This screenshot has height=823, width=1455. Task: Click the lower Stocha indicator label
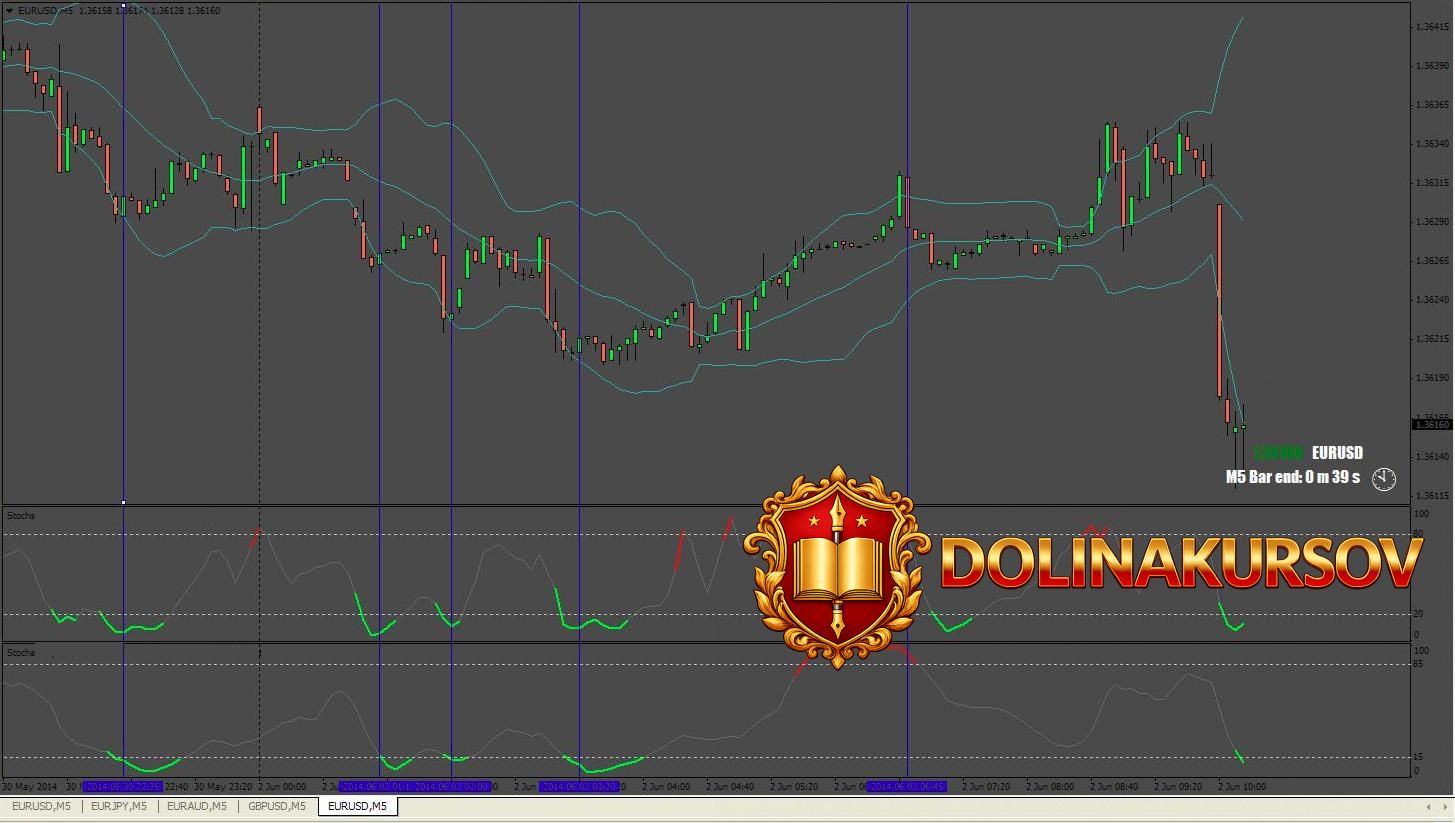[x=21, y=653]
